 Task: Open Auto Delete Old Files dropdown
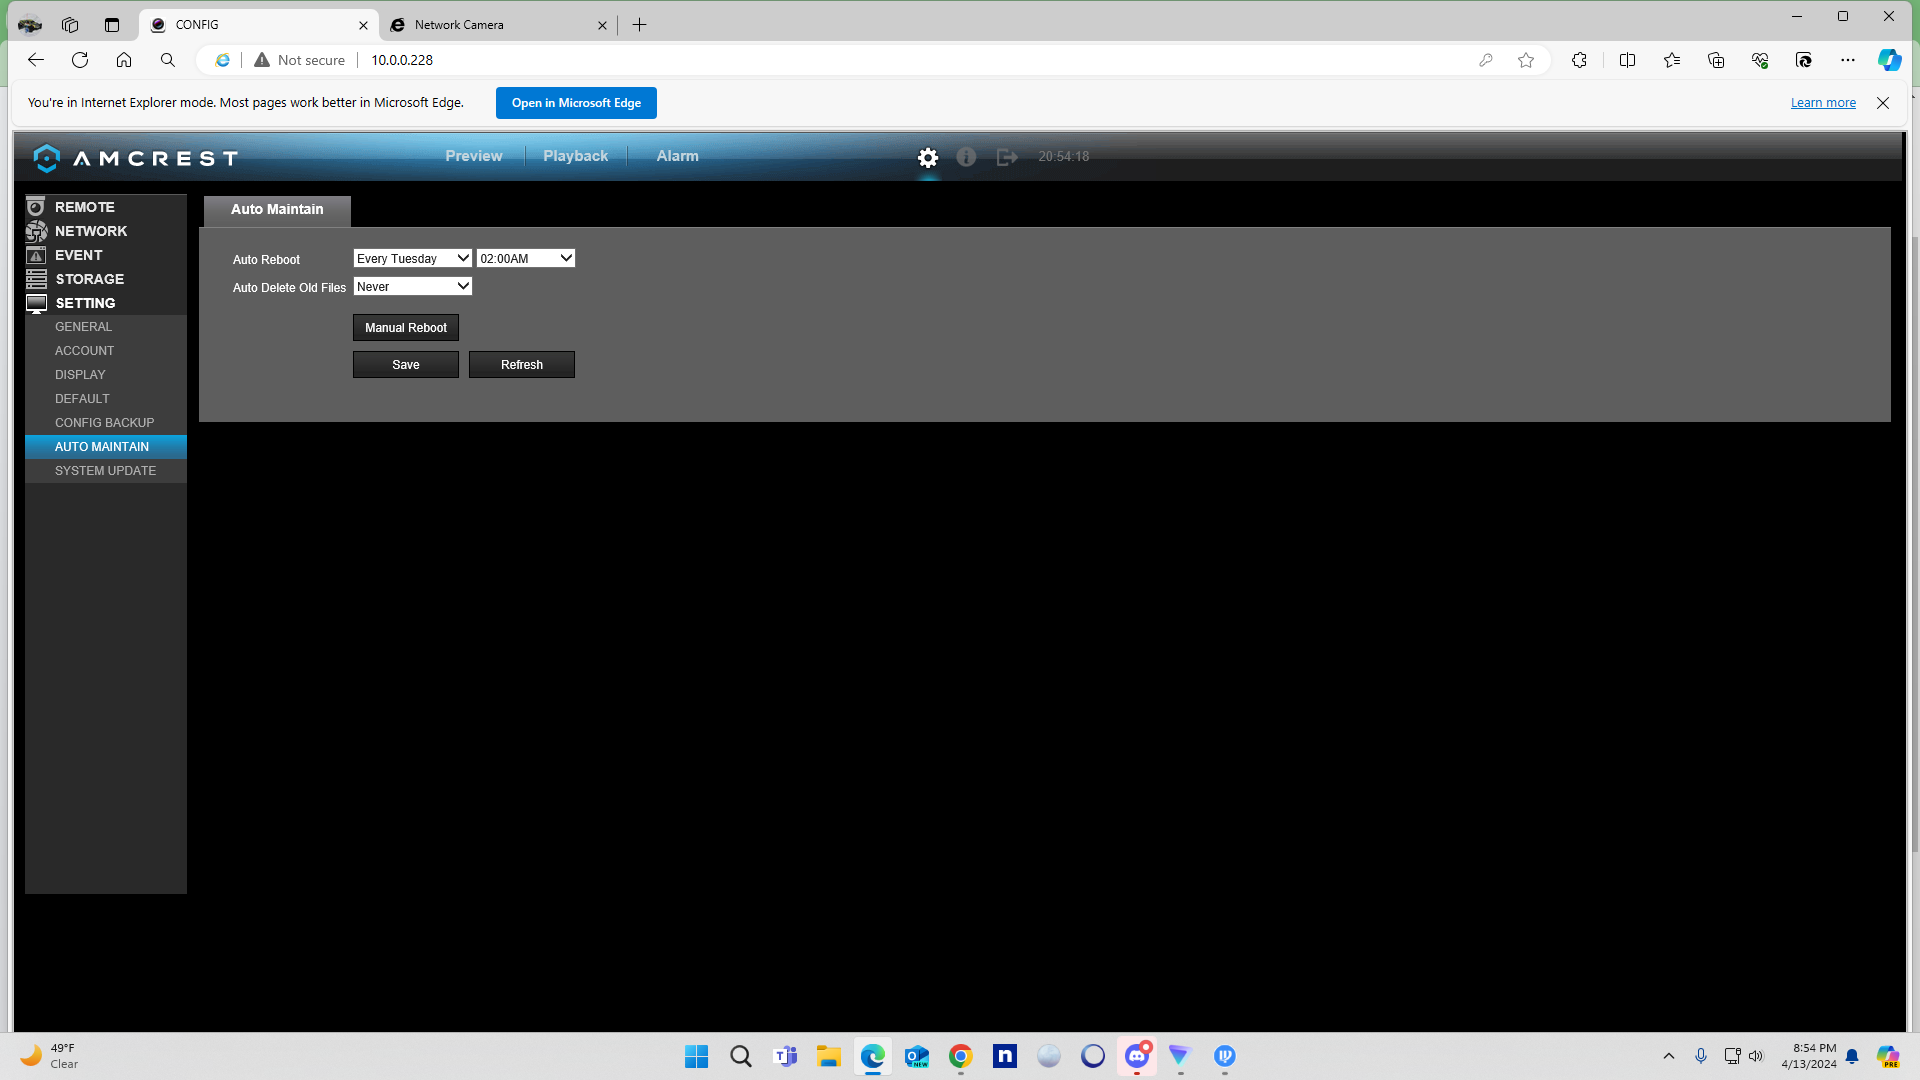(412, 286)
